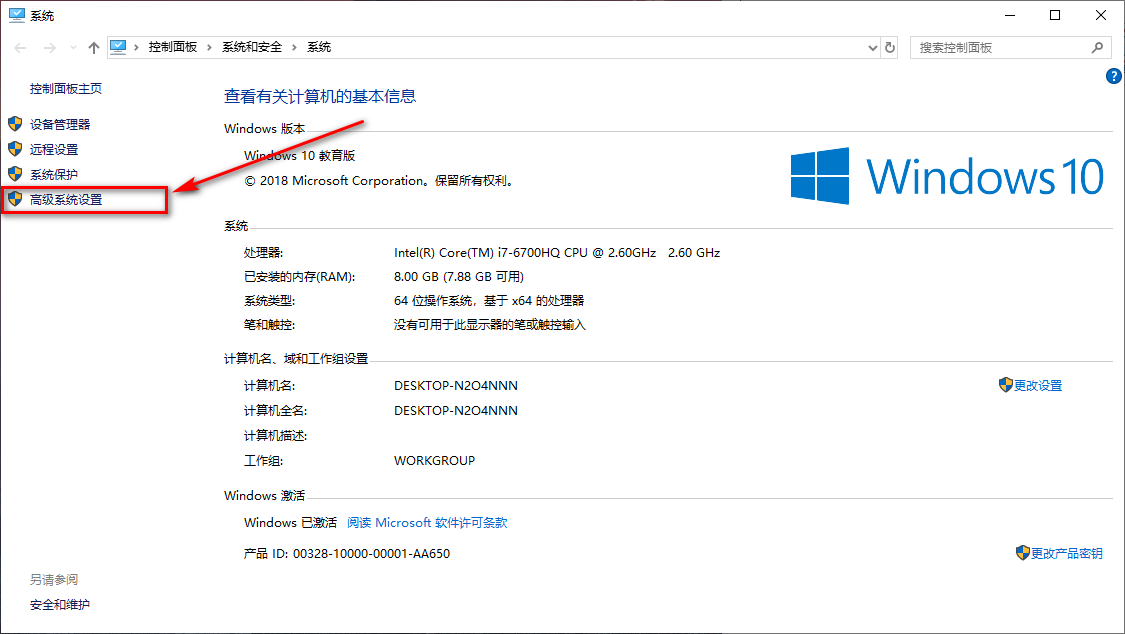The height and width of the screenshot is (634, 1125).
Task: Click the shield icon beside 高级系统设置
Action: tap(15, 199)
